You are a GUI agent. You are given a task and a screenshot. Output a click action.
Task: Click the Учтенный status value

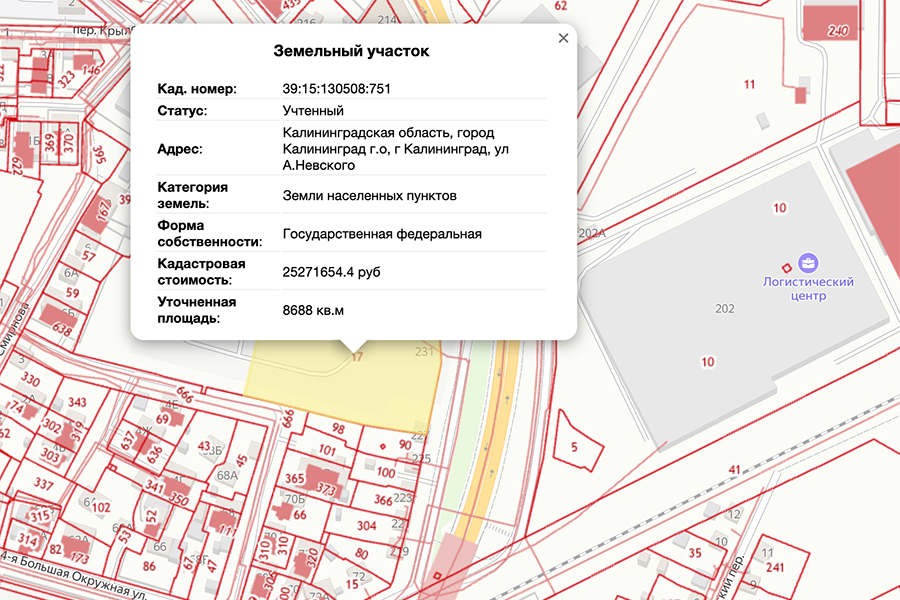pos(313,110)
